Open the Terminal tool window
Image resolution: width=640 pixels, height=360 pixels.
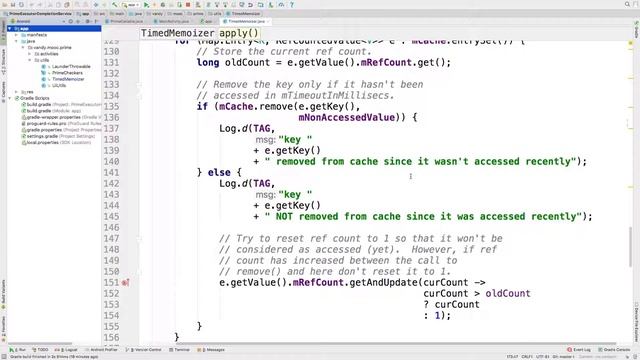click(x=179, y=350)
